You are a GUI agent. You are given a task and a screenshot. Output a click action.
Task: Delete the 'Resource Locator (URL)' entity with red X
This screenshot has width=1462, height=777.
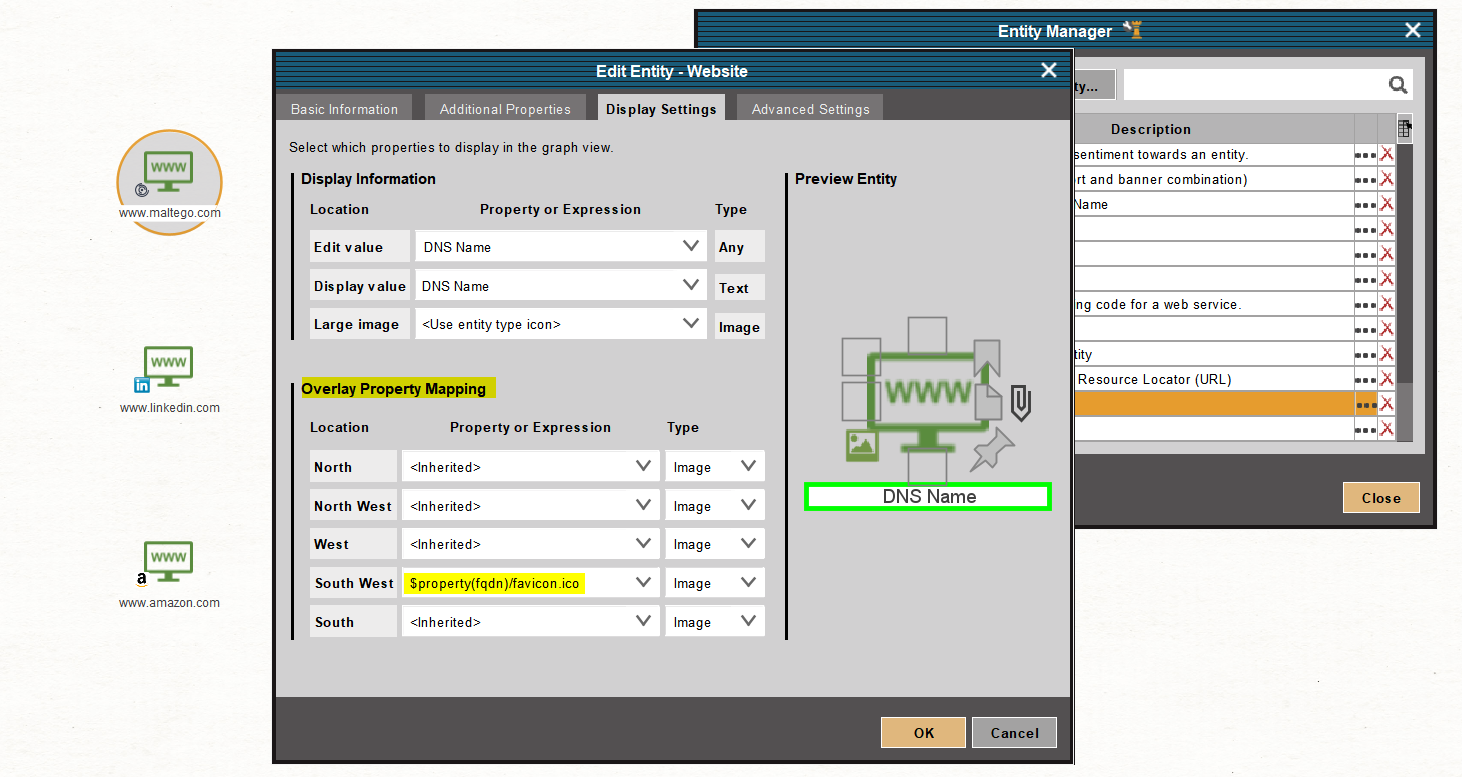click(1386, 380)
